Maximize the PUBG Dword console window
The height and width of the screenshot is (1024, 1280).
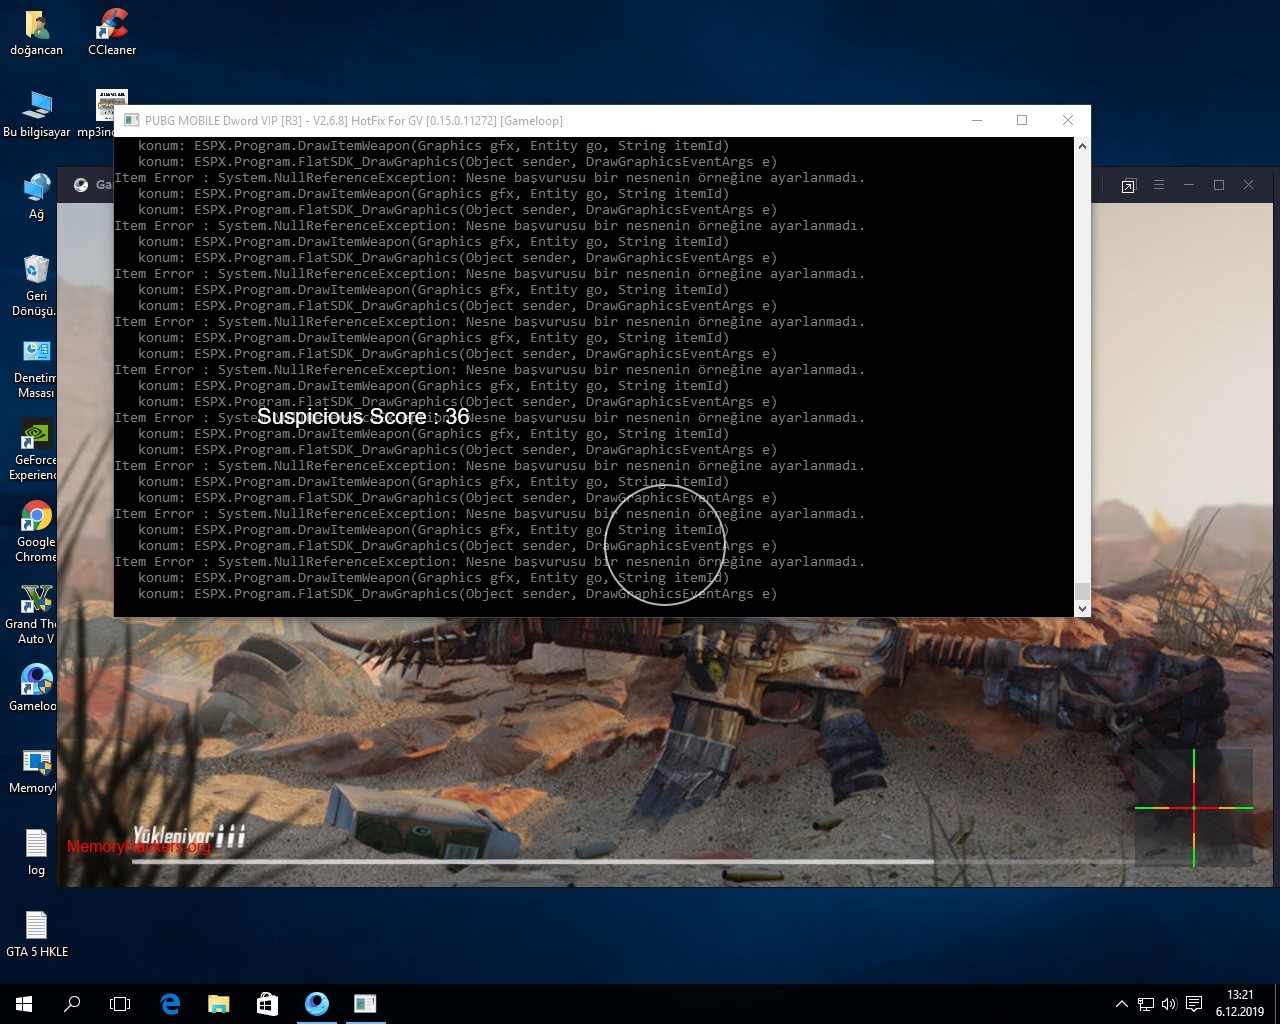click(x=1022, y=121)
